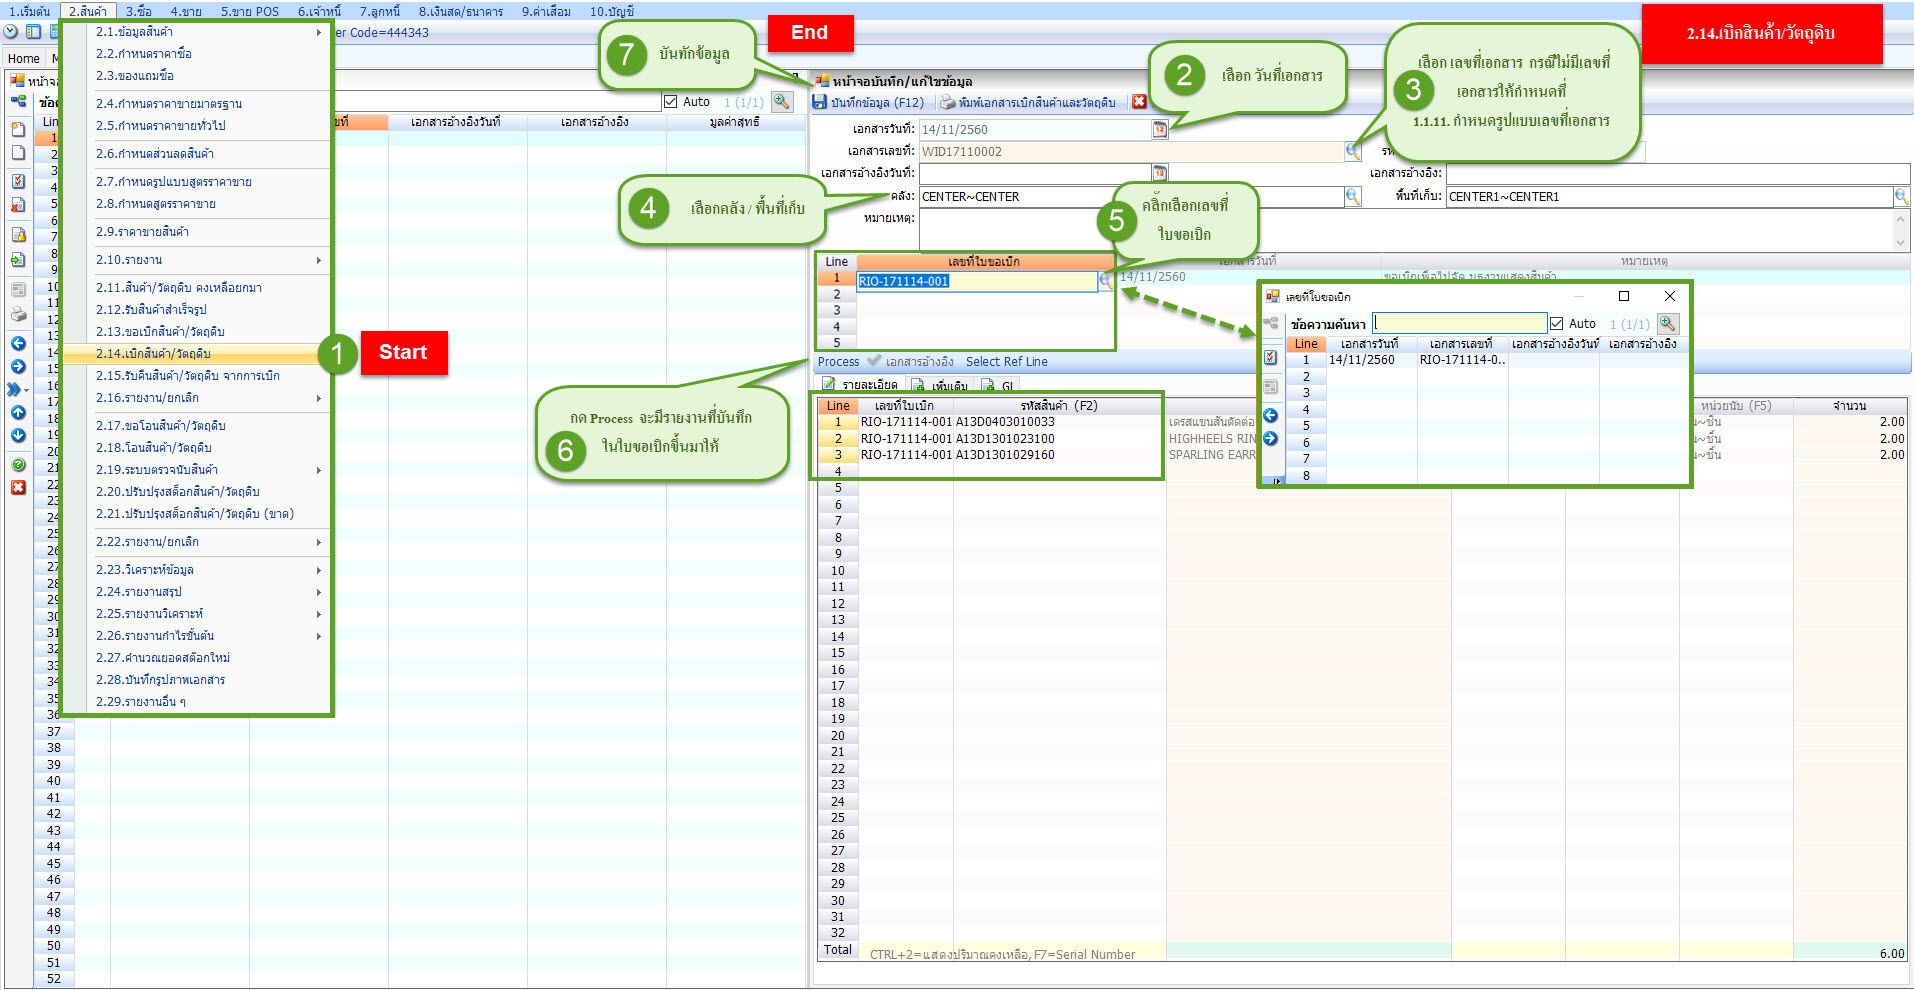Click the green help icon in left sidebar
1914x990 pixels.
point(18,464)
